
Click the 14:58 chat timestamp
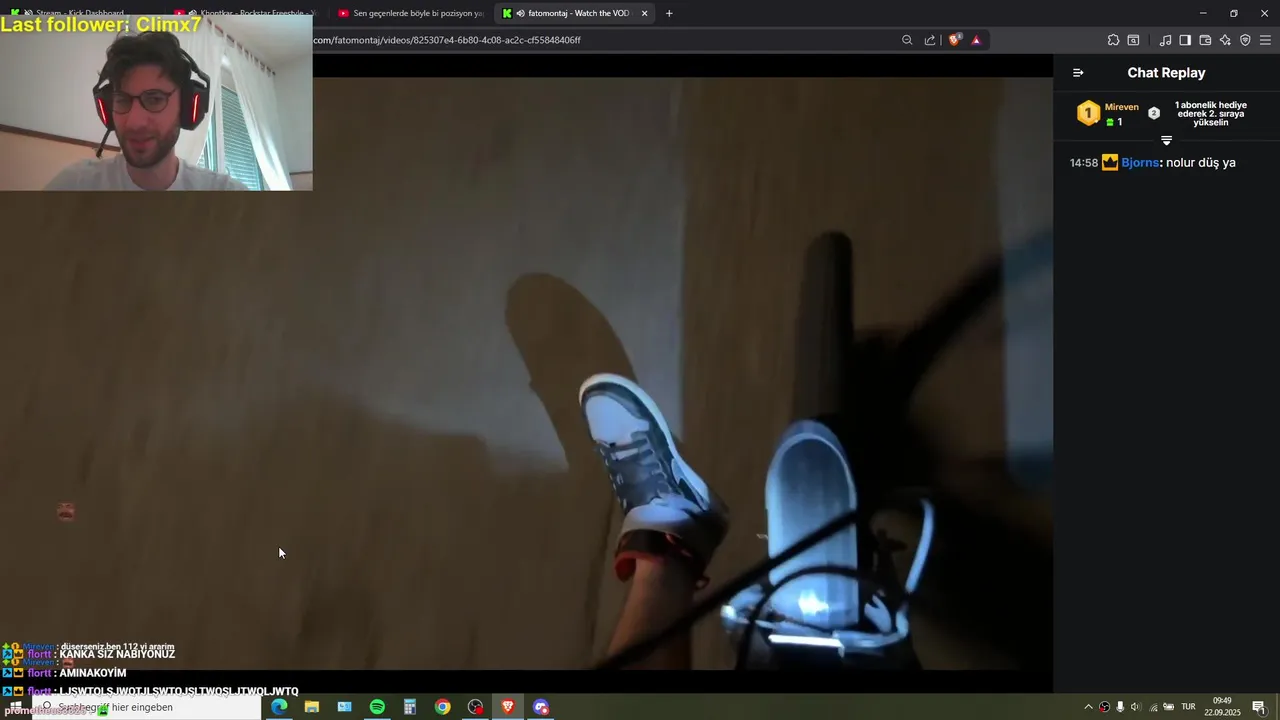click(x=1084, y=162)
